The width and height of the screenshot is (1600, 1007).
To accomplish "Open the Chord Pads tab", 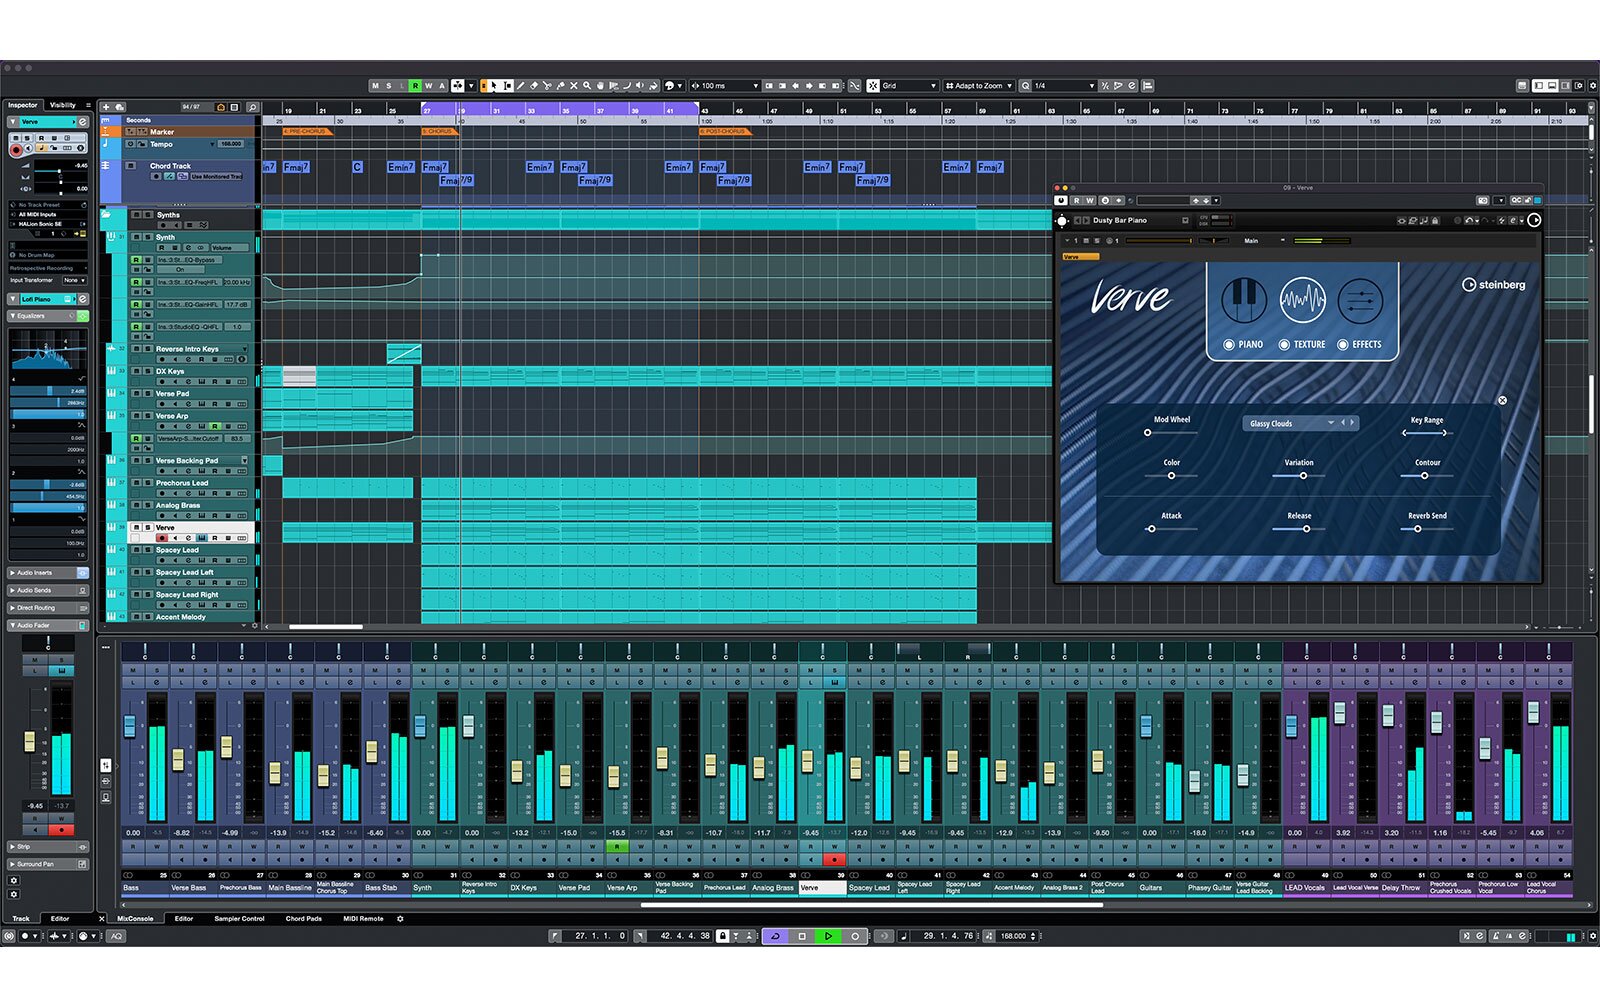I will click(x=303, y=918).
